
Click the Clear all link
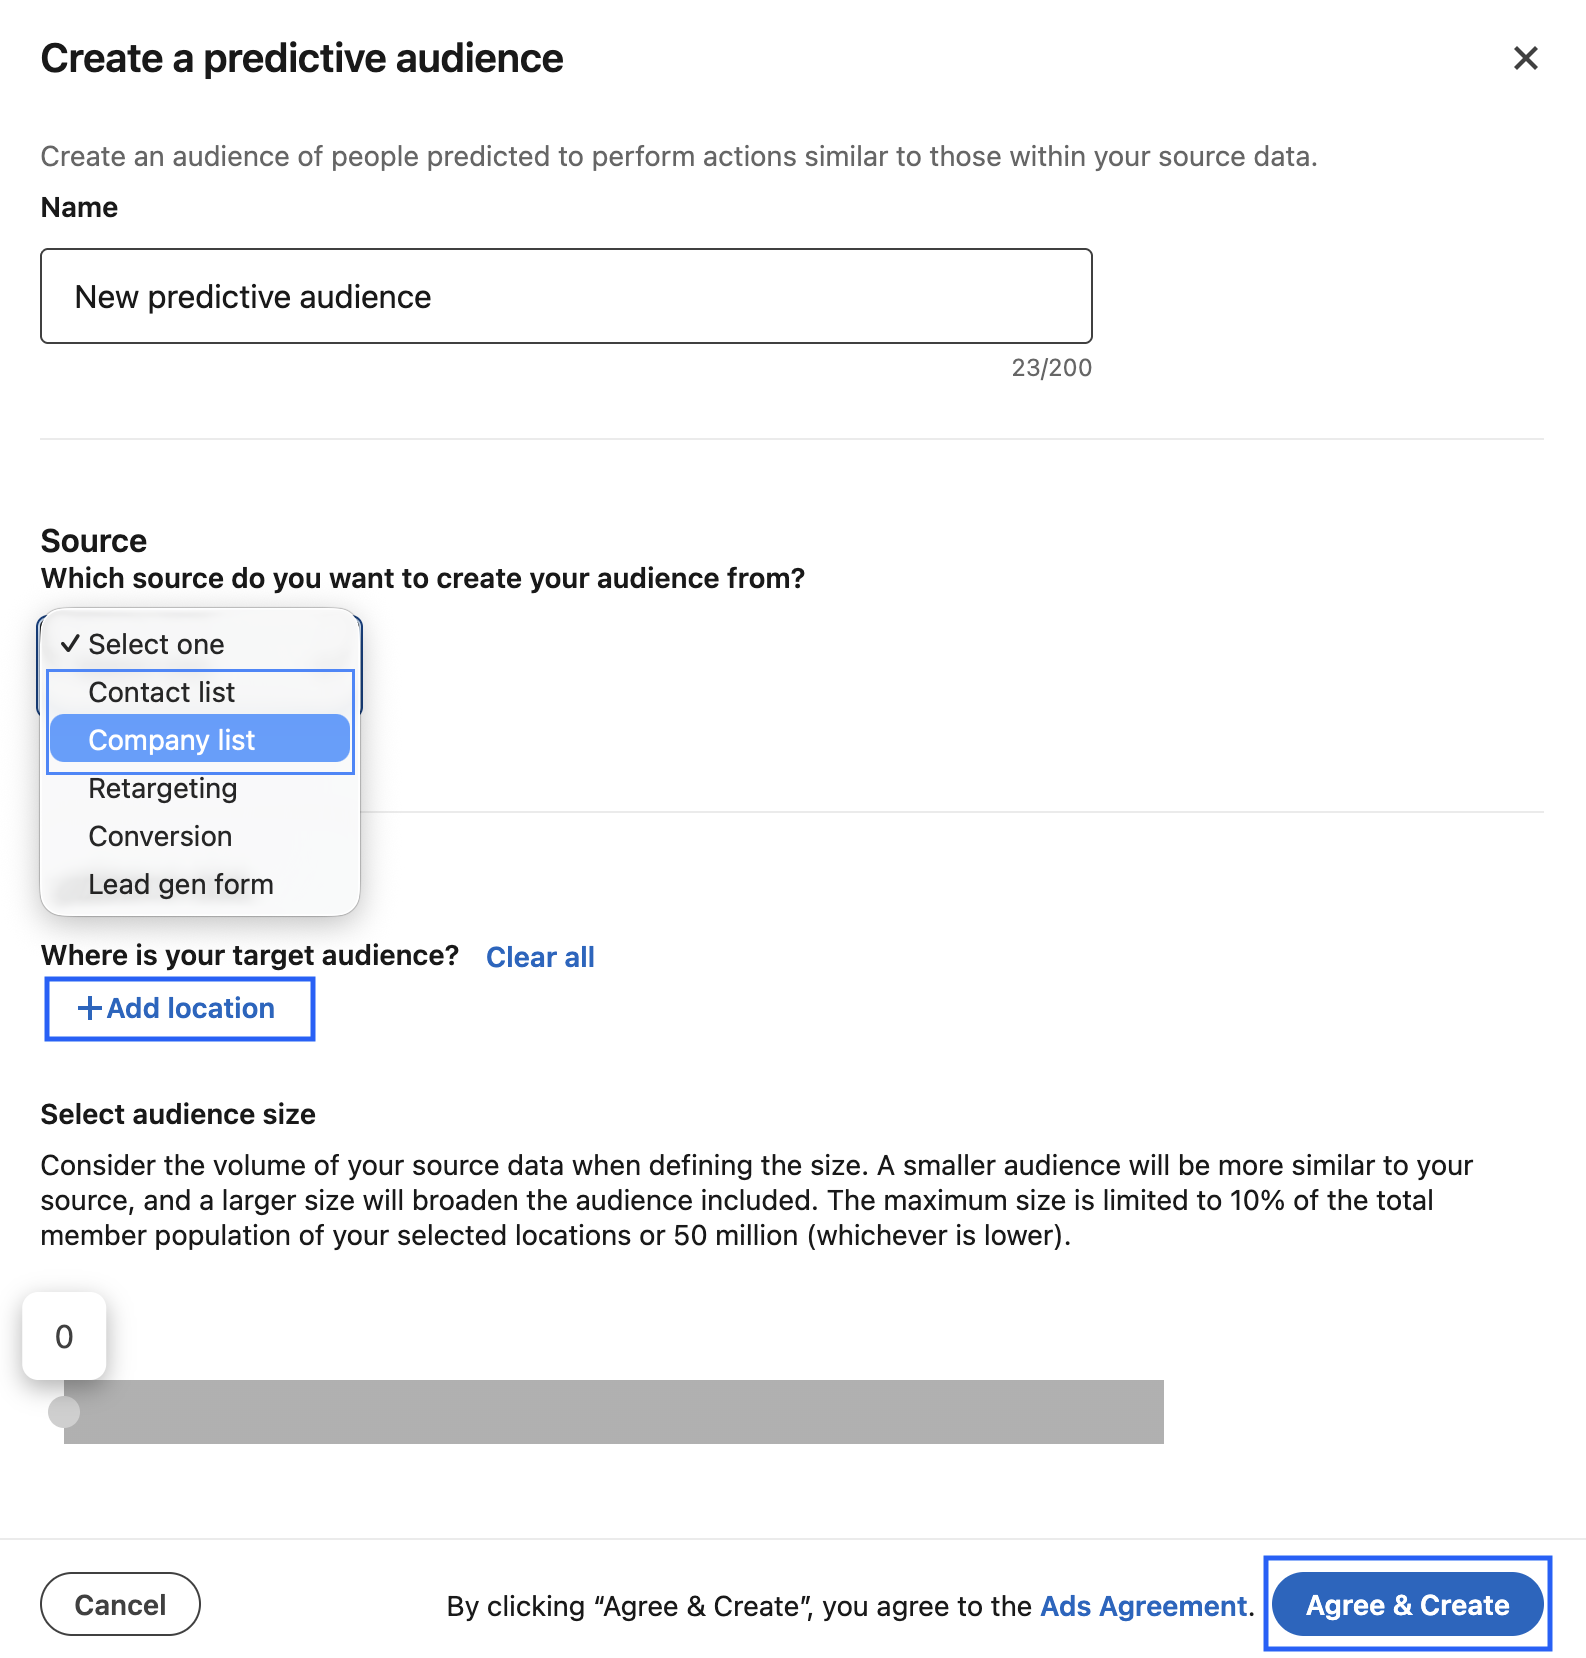pos(540,957)
